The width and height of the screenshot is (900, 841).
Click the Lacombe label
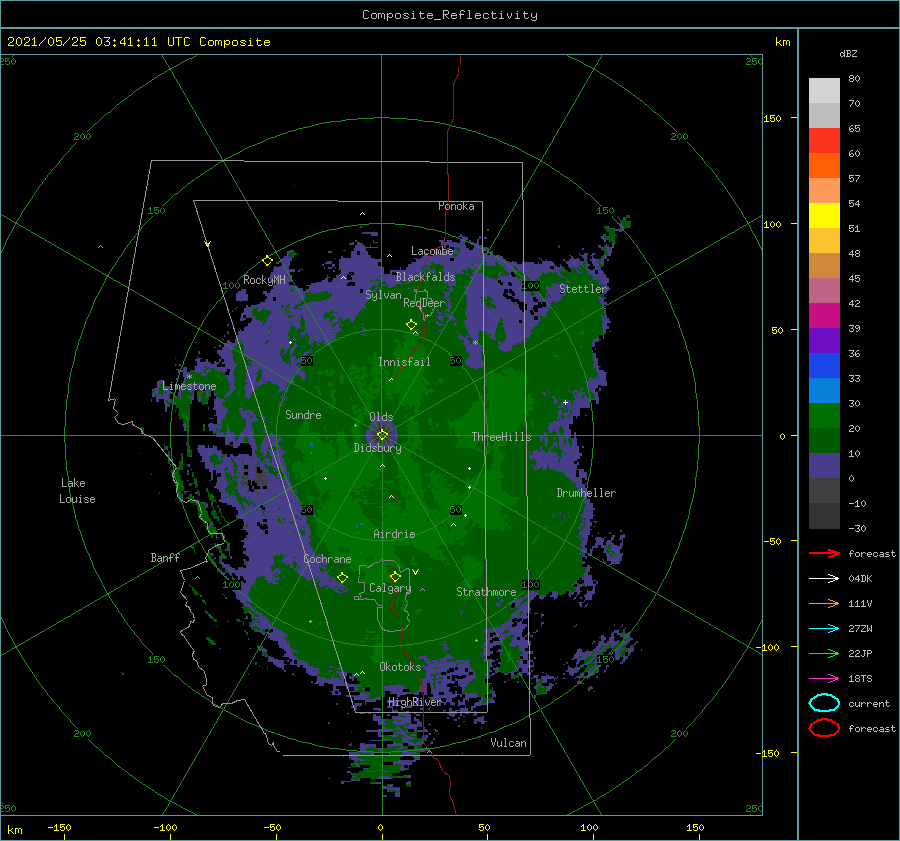point(432,251)
